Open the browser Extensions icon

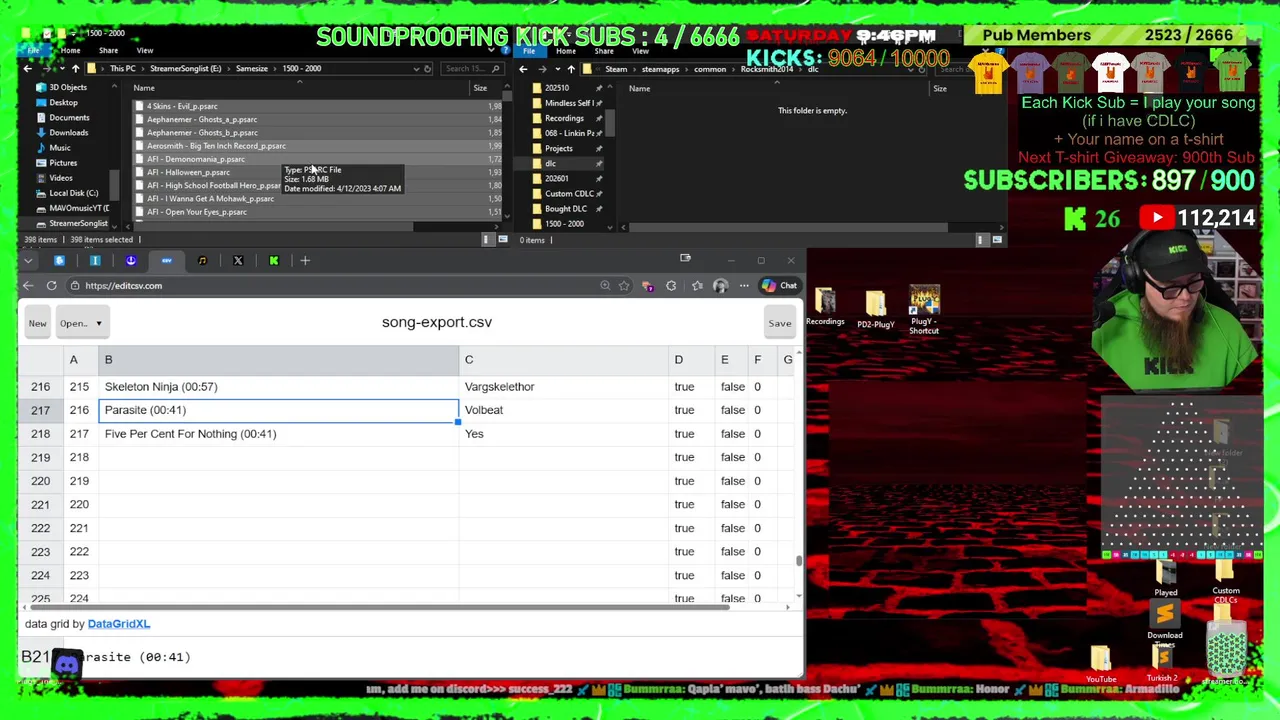pos(671,286)
